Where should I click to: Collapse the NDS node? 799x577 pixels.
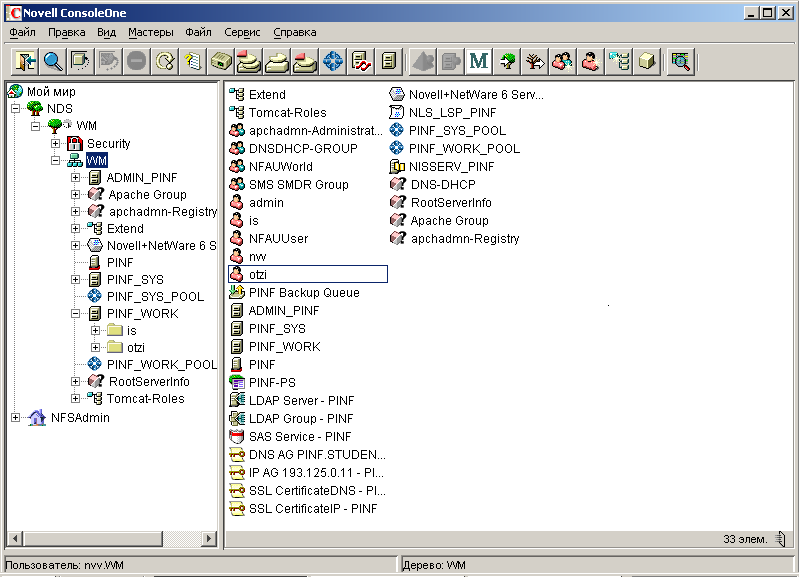(15, 108)
